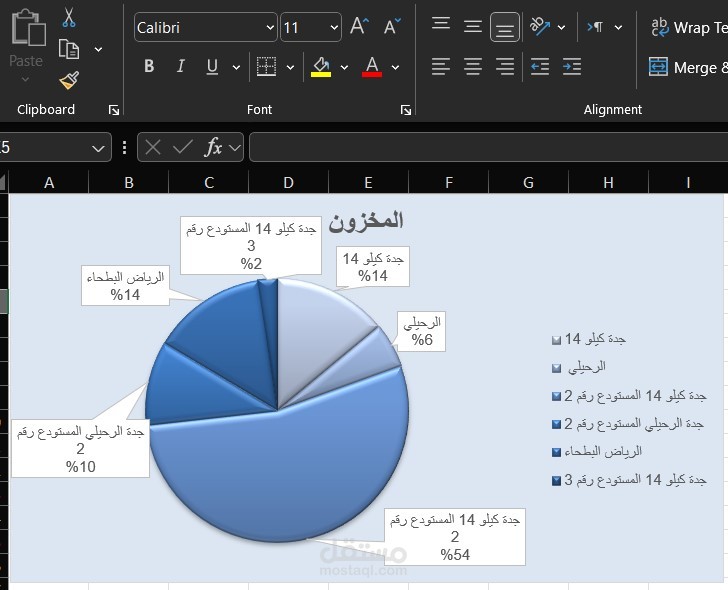Select column H header
The image size is (728, 590).
pyautogui.click(x=608, y=182)
